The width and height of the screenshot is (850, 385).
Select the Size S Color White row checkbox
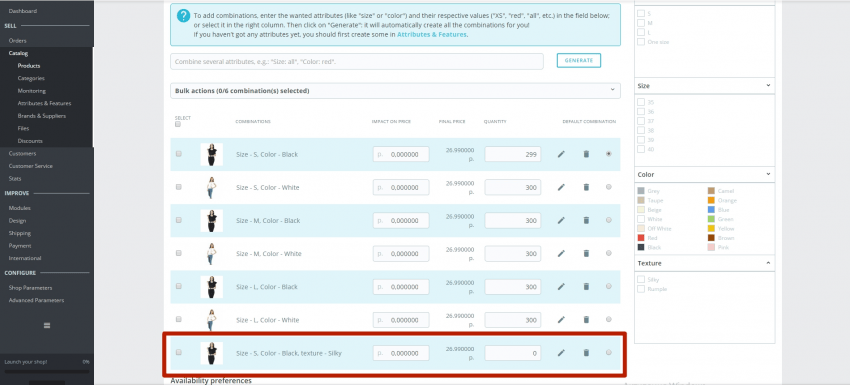pos(179,187)
